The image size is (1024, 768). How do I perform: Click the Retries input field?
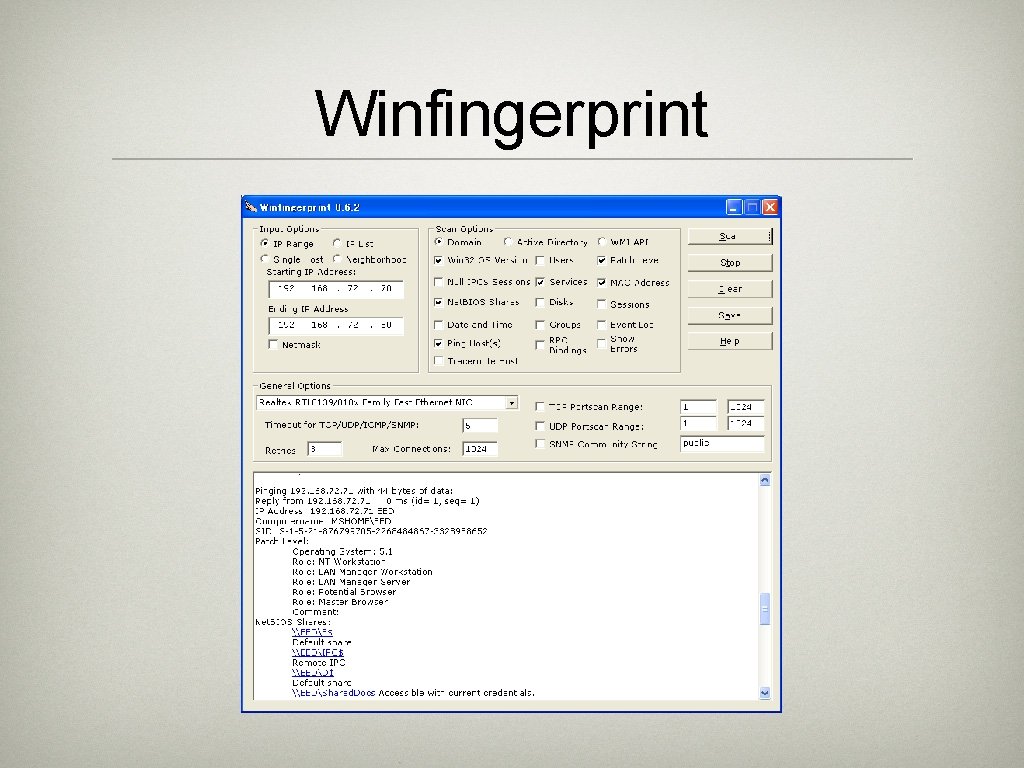point(325,449)
